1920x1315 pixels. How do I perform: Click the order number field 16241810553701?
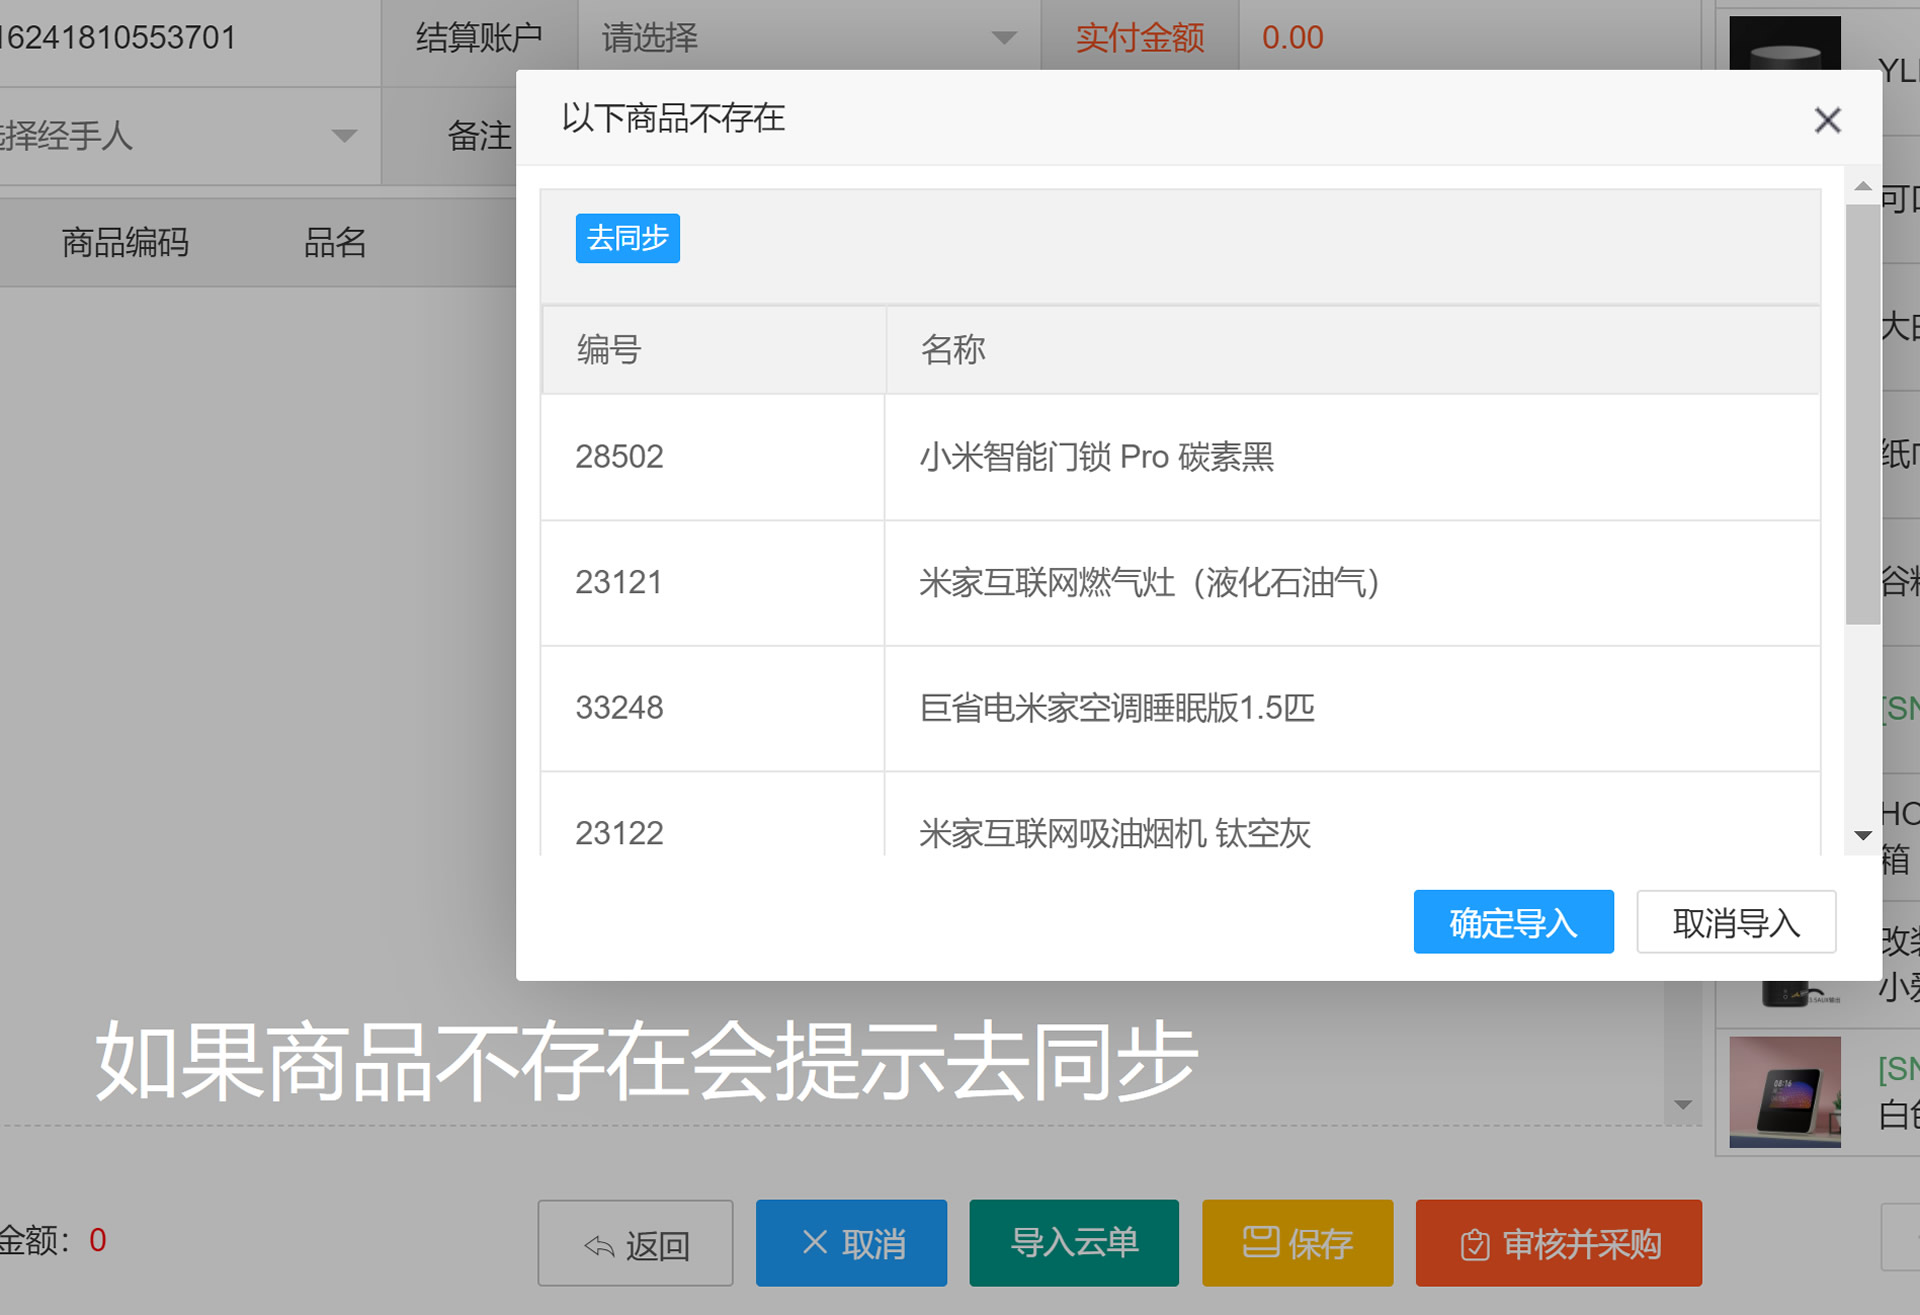[x=118, y=38]
